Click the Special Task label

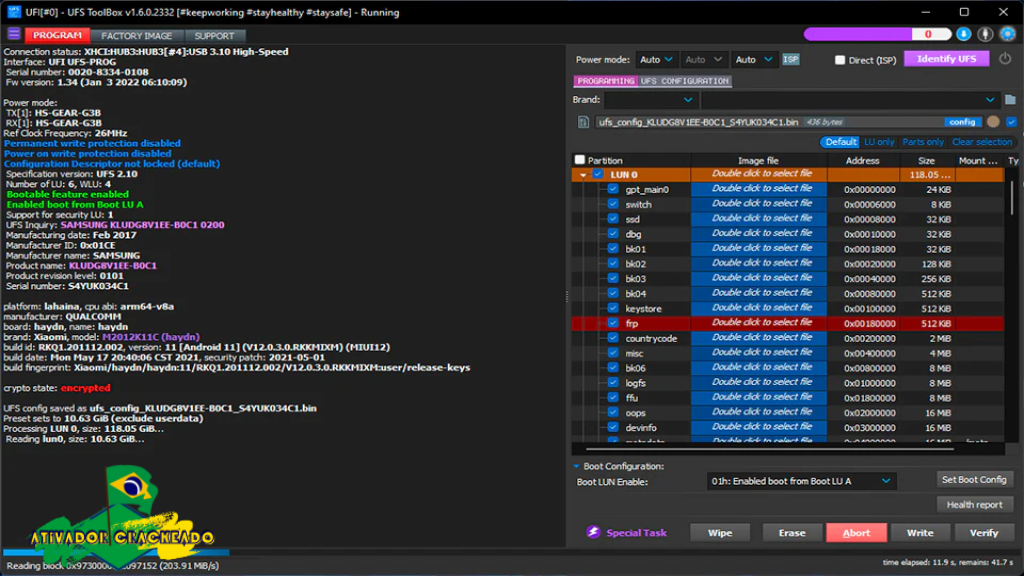click(x=636, y=533)
